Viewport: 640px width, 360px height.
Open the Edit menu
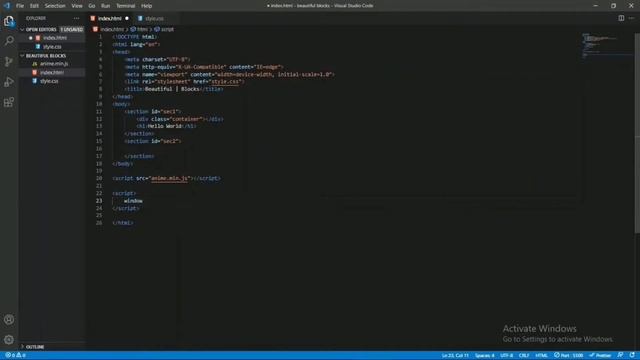(x=34, y=6)
